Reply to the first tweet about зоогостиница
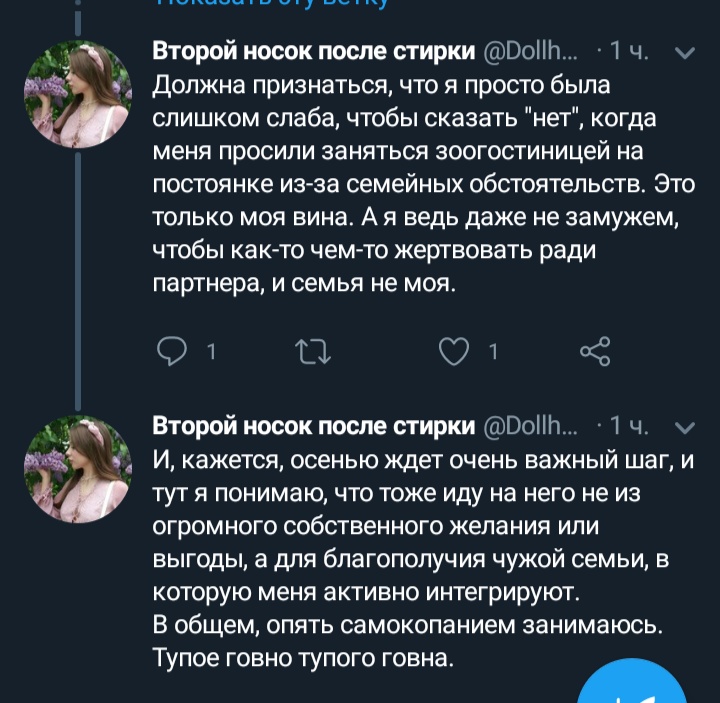The width and height of the screenshot is (720, 703). [176, 350]
